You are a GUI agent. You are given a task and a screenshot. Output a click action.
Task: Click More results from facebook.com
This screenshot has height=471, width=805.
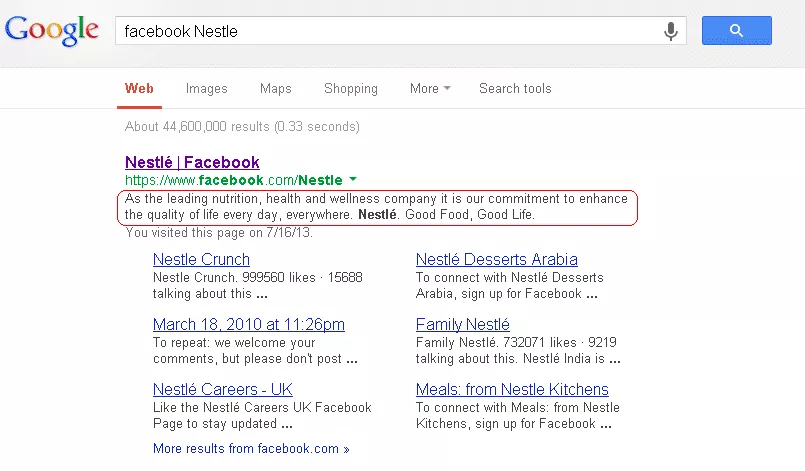click(x=251, y=448)
